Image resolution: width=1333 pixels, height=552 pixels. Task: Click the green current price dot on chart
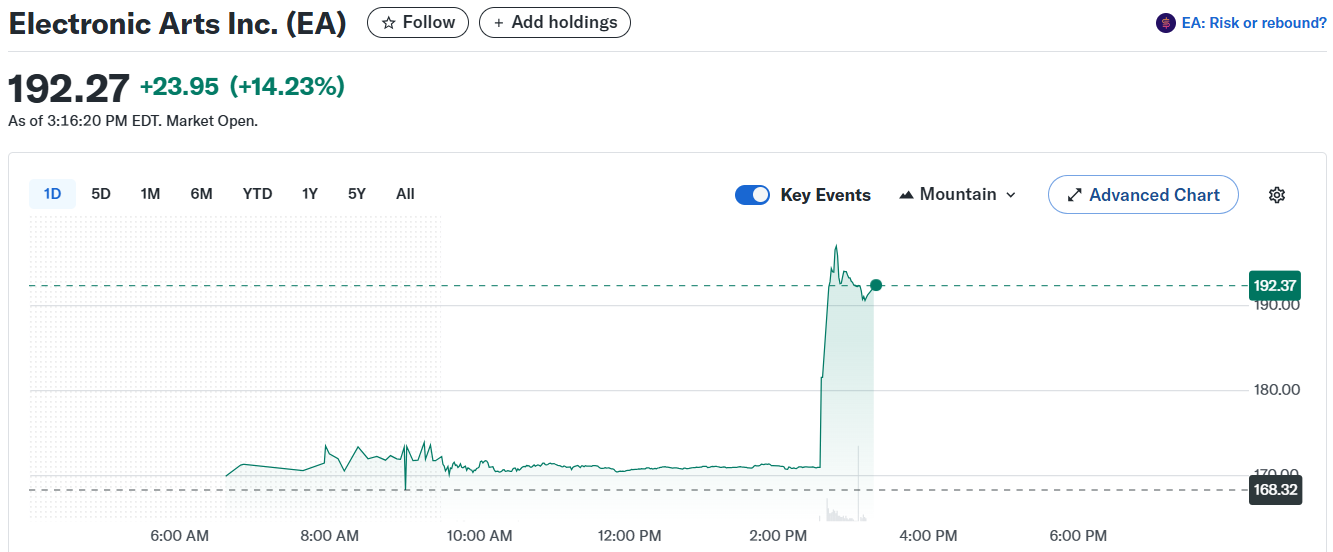click(876, 285)
